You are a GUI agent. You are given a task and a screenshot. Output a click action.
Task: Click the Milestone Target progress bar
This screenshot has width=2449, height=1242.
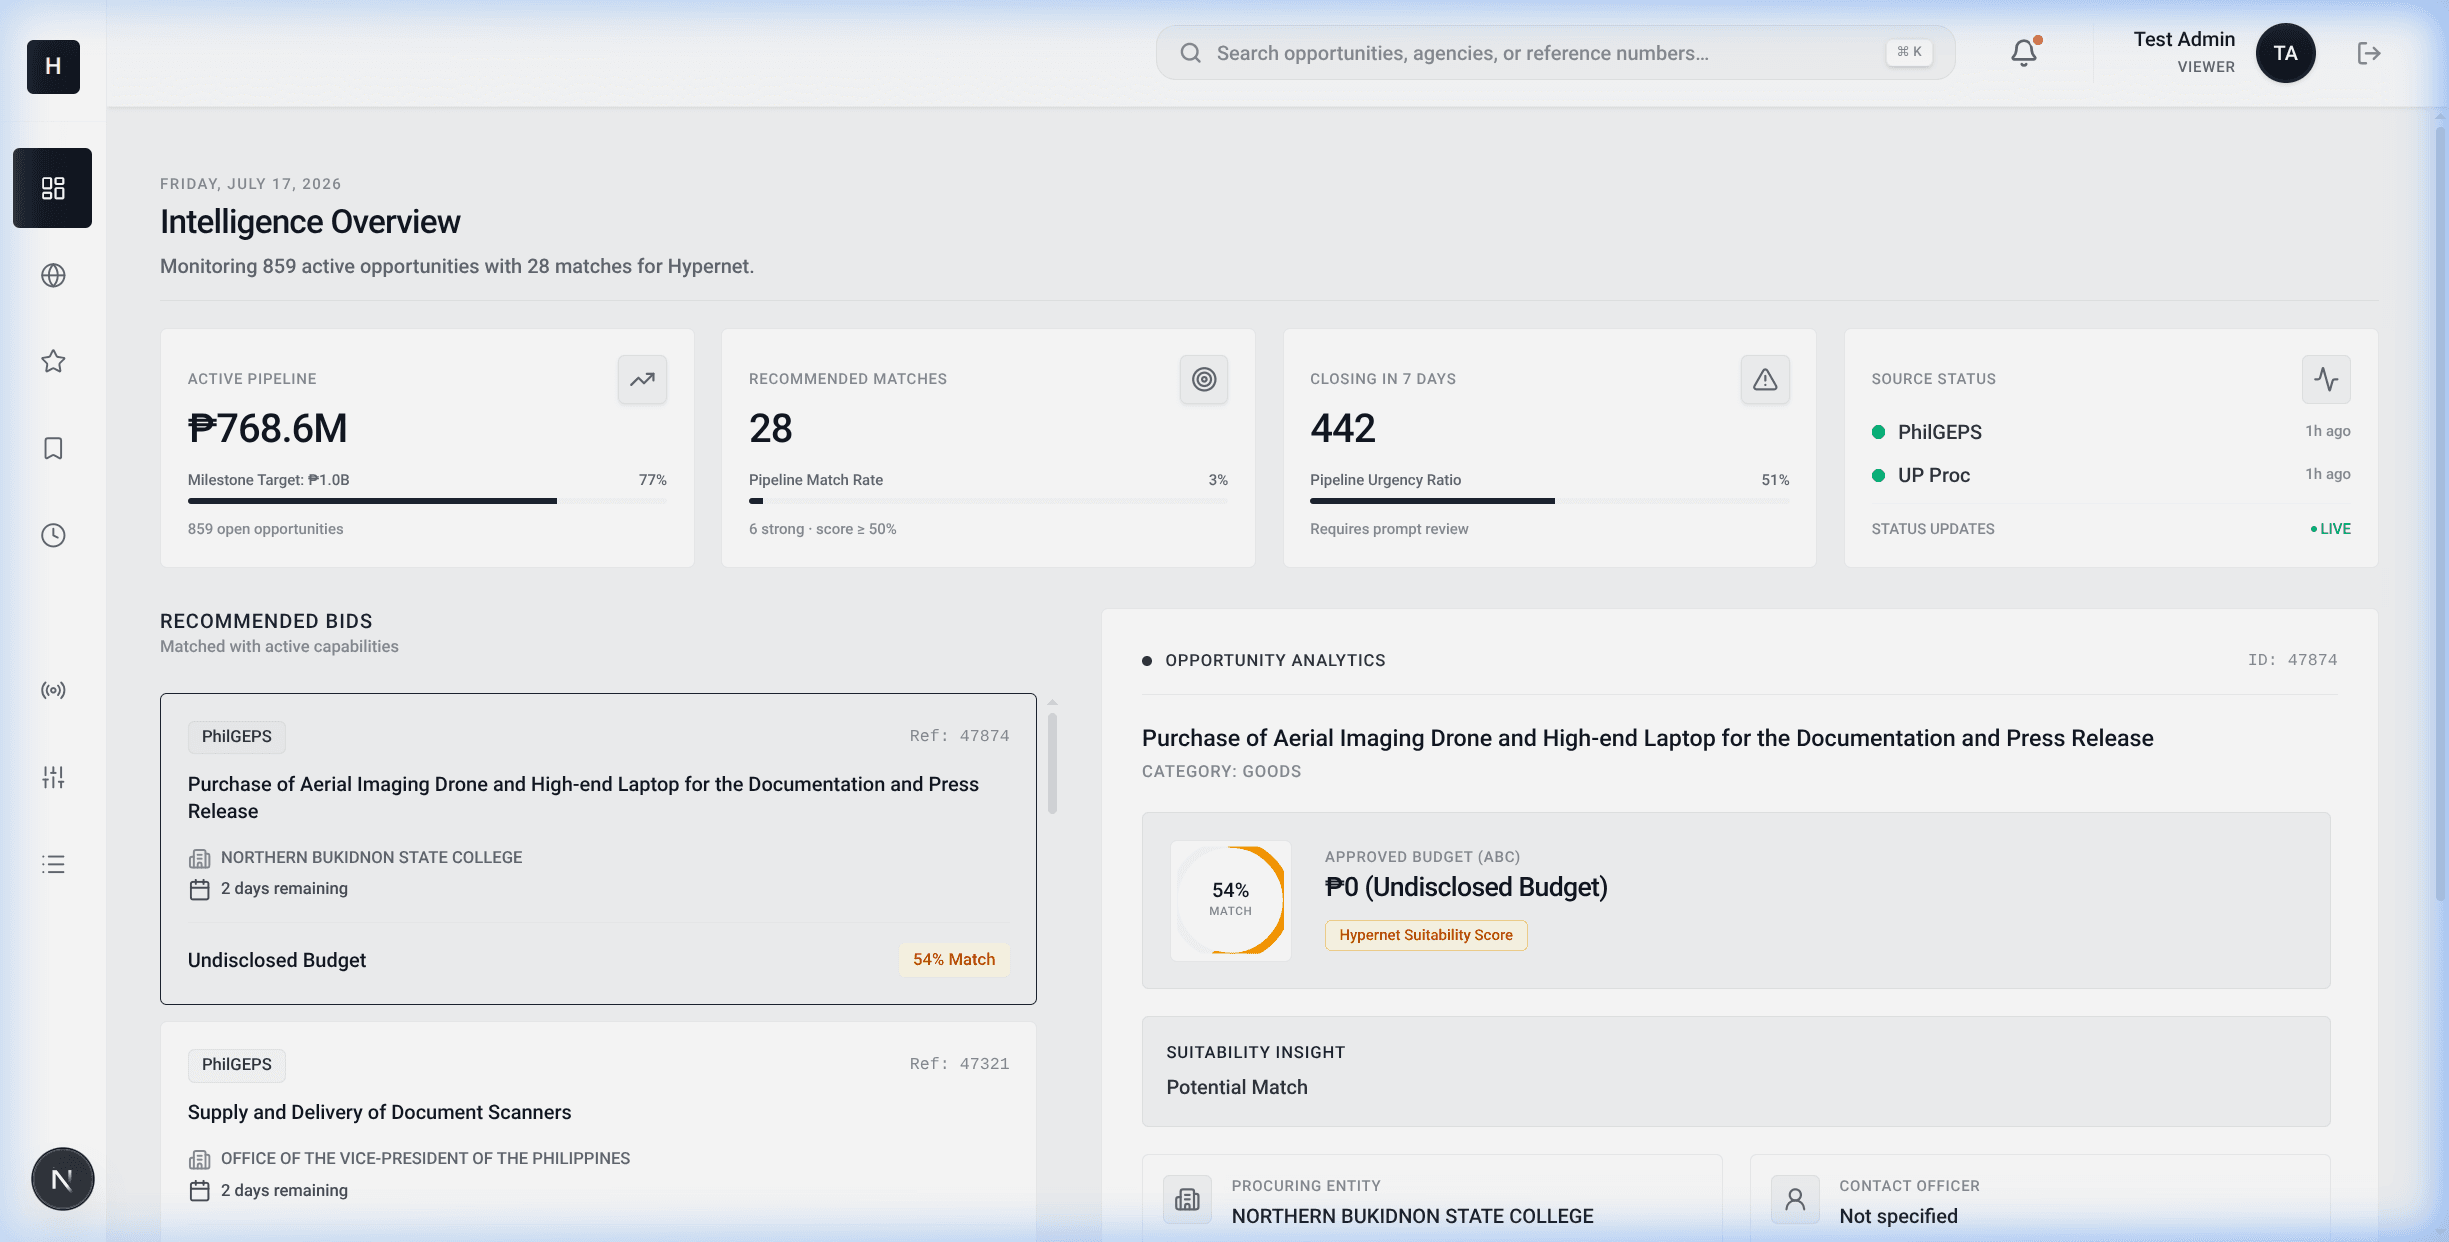click(x=427, y=500)
